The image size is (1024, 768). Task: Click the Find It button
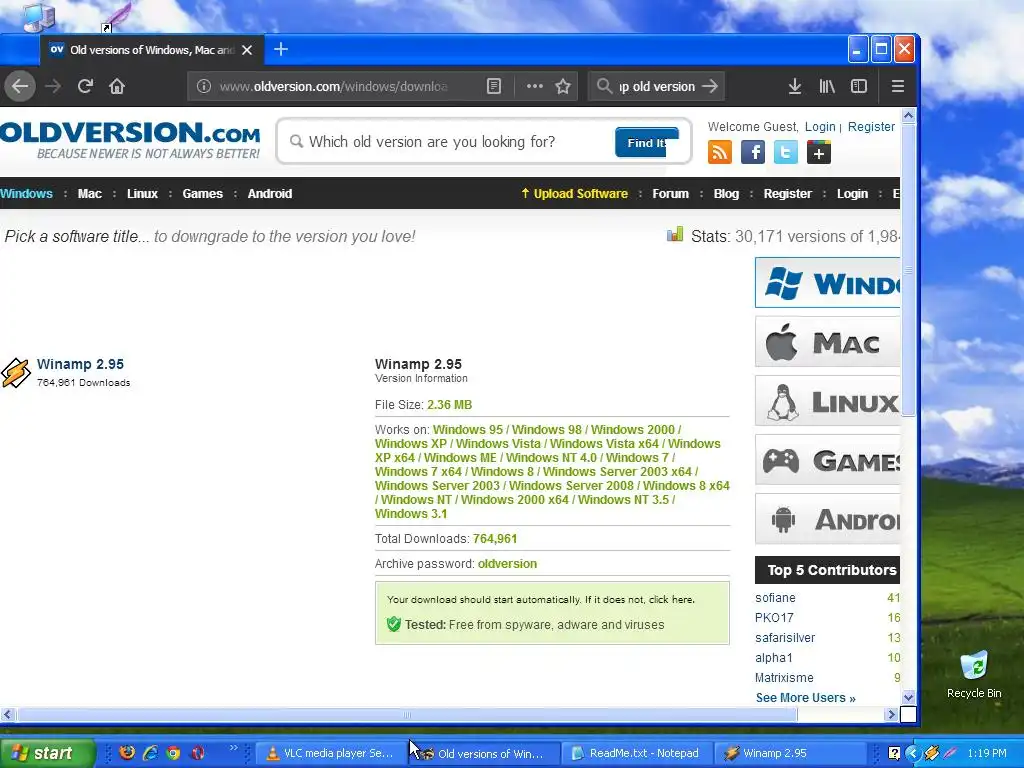647,142
